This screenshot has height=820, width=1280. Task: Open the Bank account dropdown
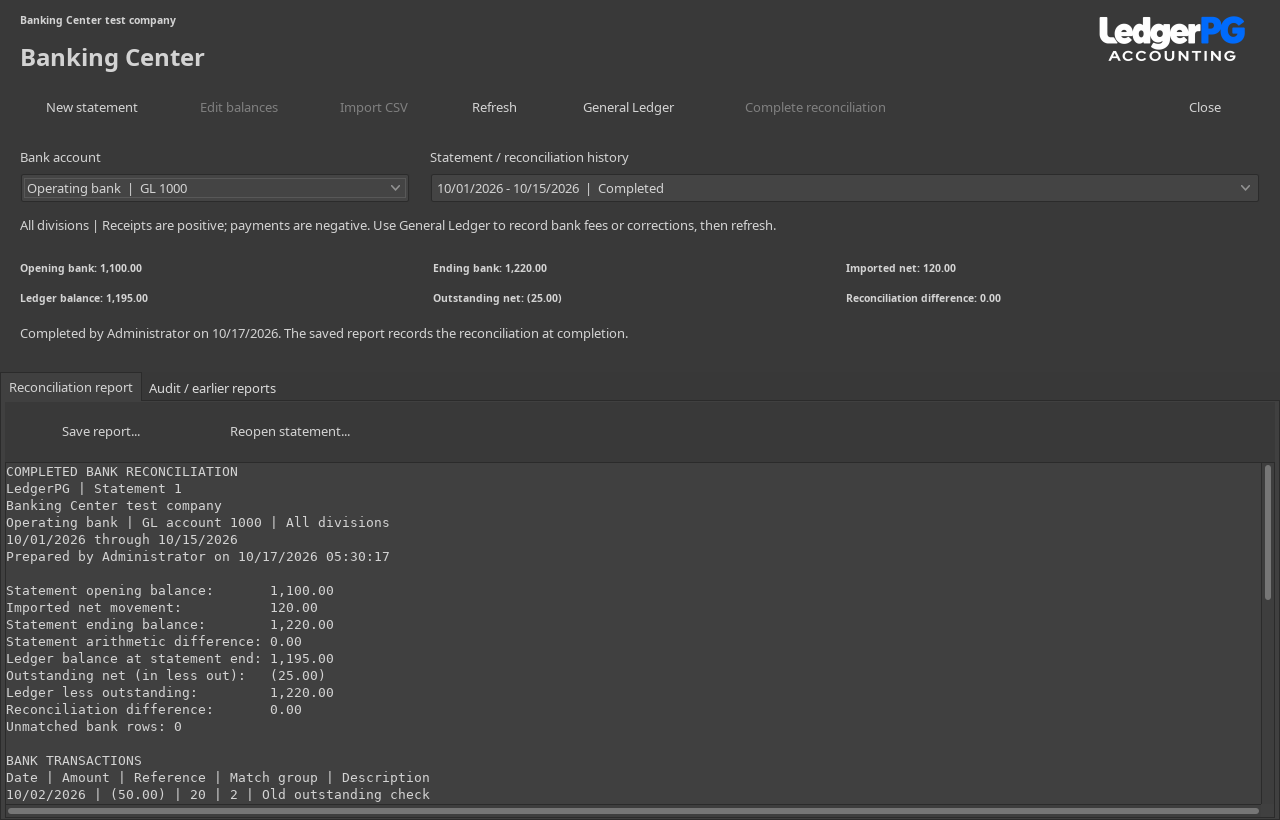(x=215, y=188)
